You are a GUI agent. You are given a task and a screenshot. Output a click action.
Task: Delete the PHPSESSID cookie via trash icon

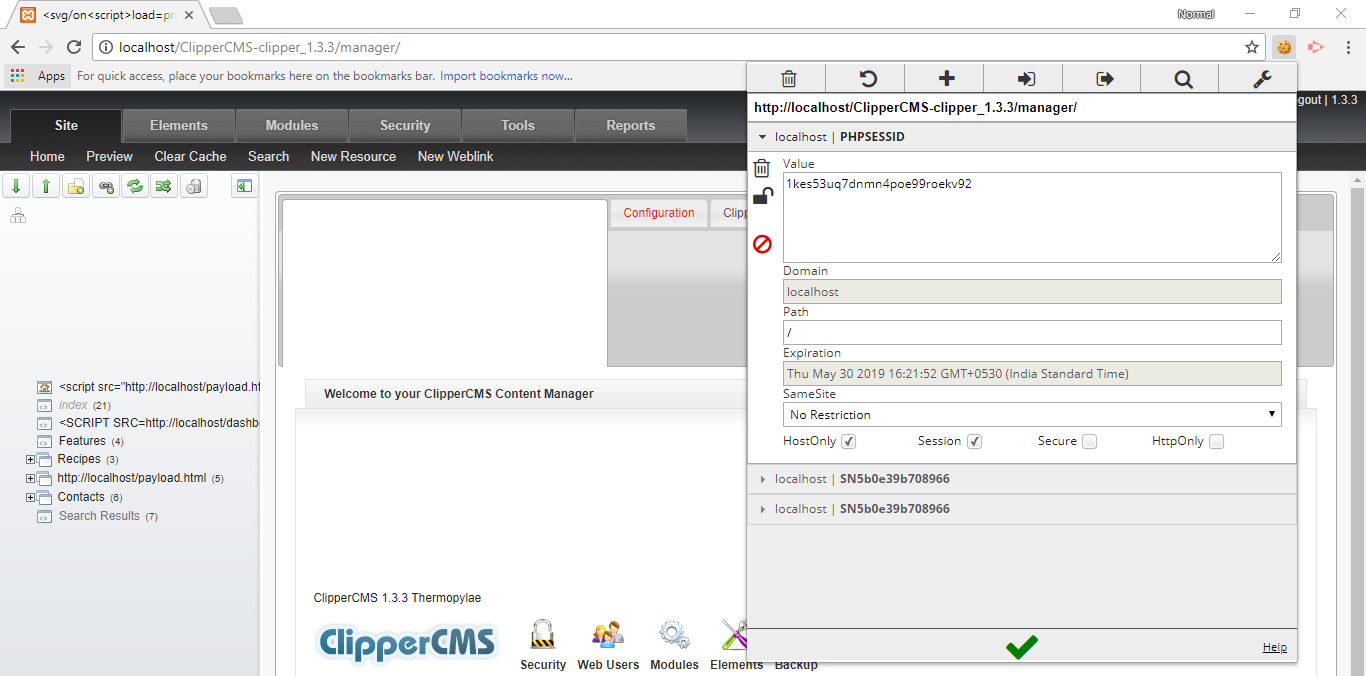(762, 168)
